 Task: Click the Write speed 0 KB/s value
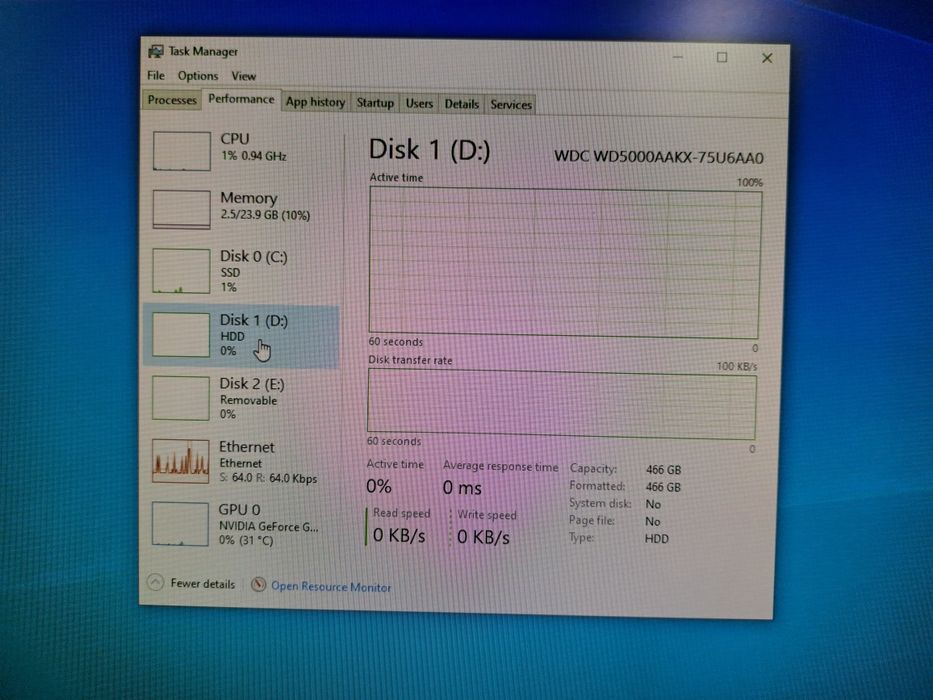tap(483, 538)
